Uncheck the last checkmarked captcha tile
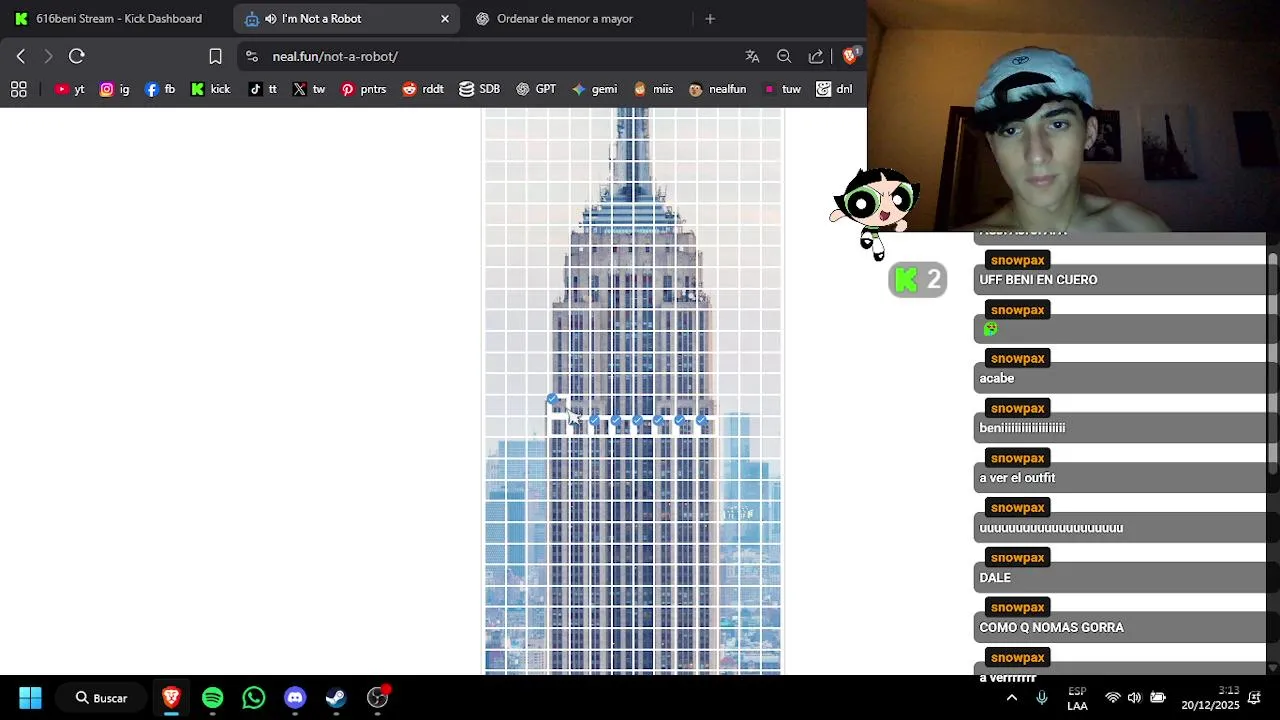 tap(701, 420)
